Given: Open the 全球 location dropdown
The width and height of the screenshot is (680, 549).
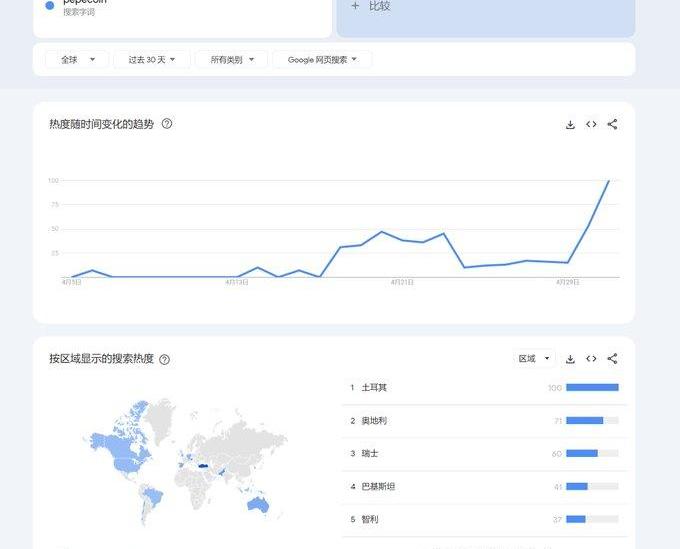Looking at the screenshot, I should point(77,60).
